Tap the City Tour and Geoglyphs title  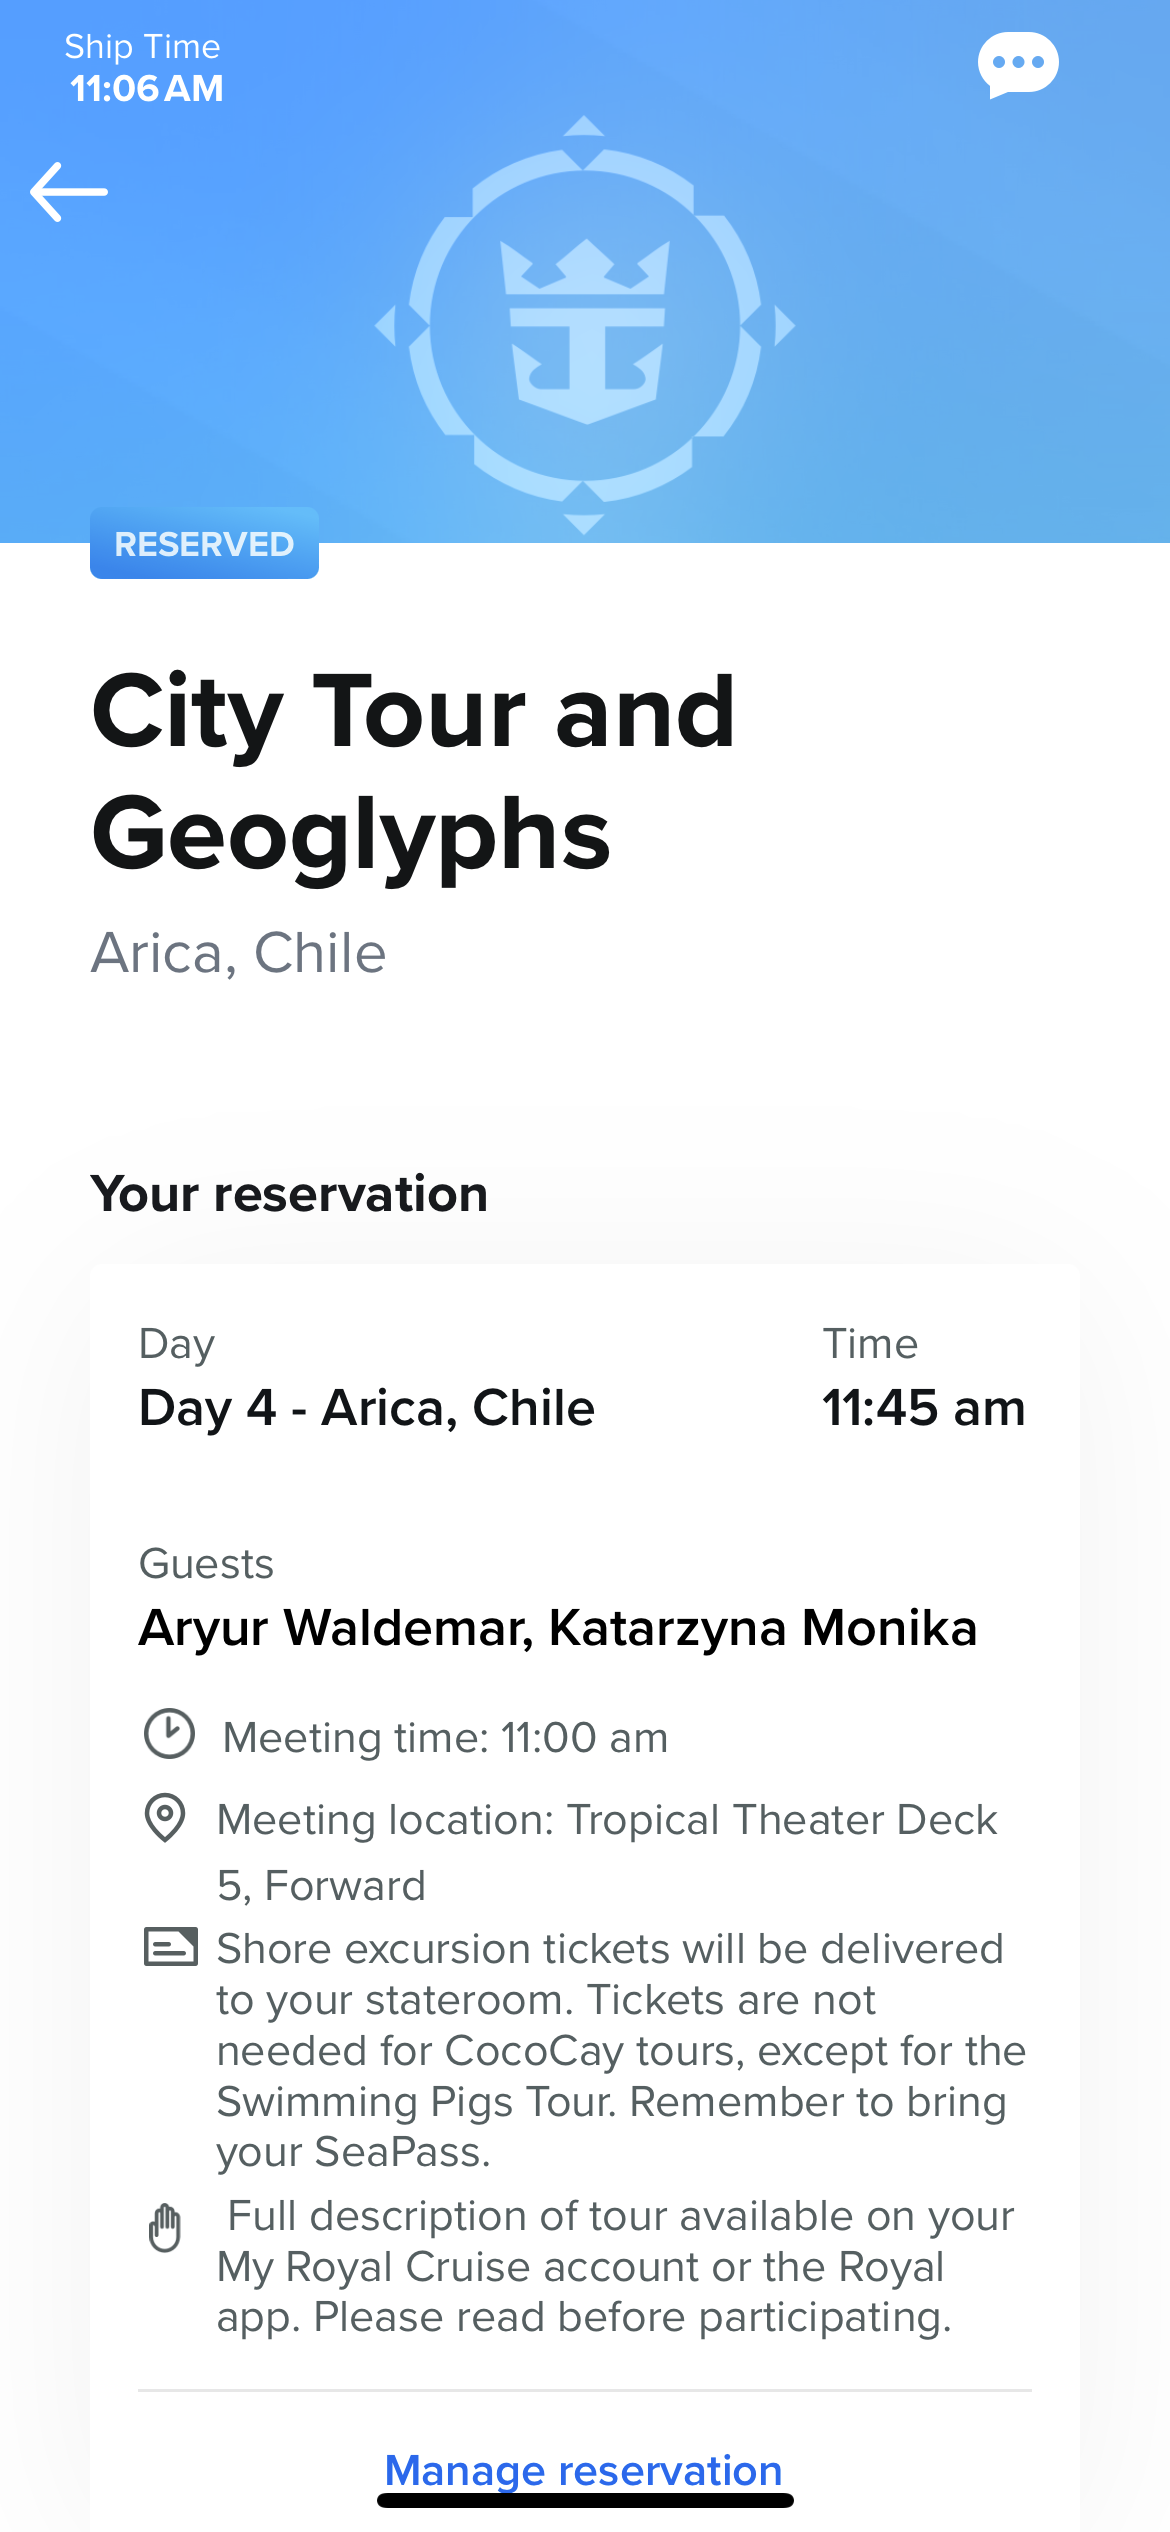(414, 772)
